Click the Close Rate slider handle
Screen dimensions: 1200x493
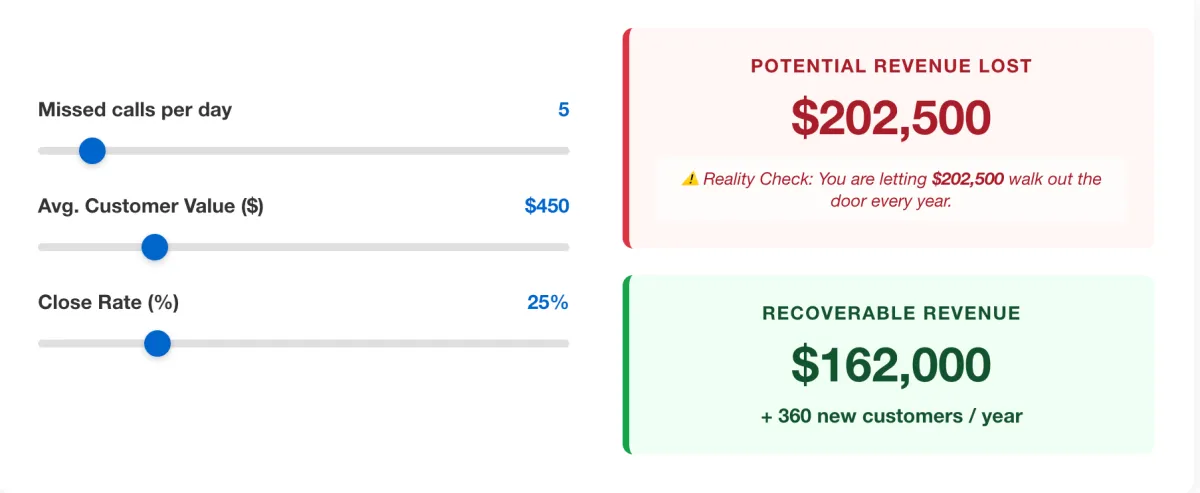(x=157, y=344)
